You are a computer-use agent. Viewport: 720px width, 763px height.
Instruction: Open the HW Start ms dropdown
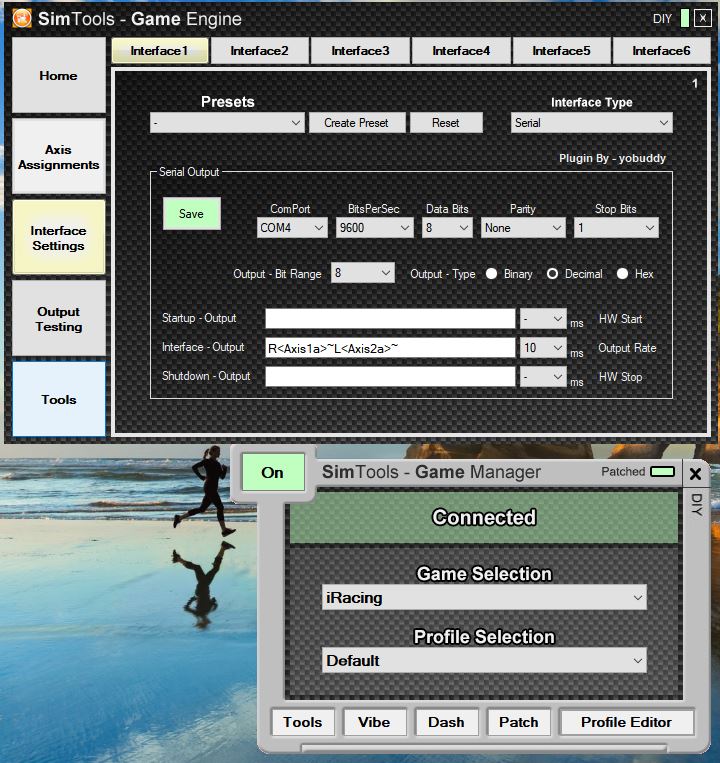point(543,319)
